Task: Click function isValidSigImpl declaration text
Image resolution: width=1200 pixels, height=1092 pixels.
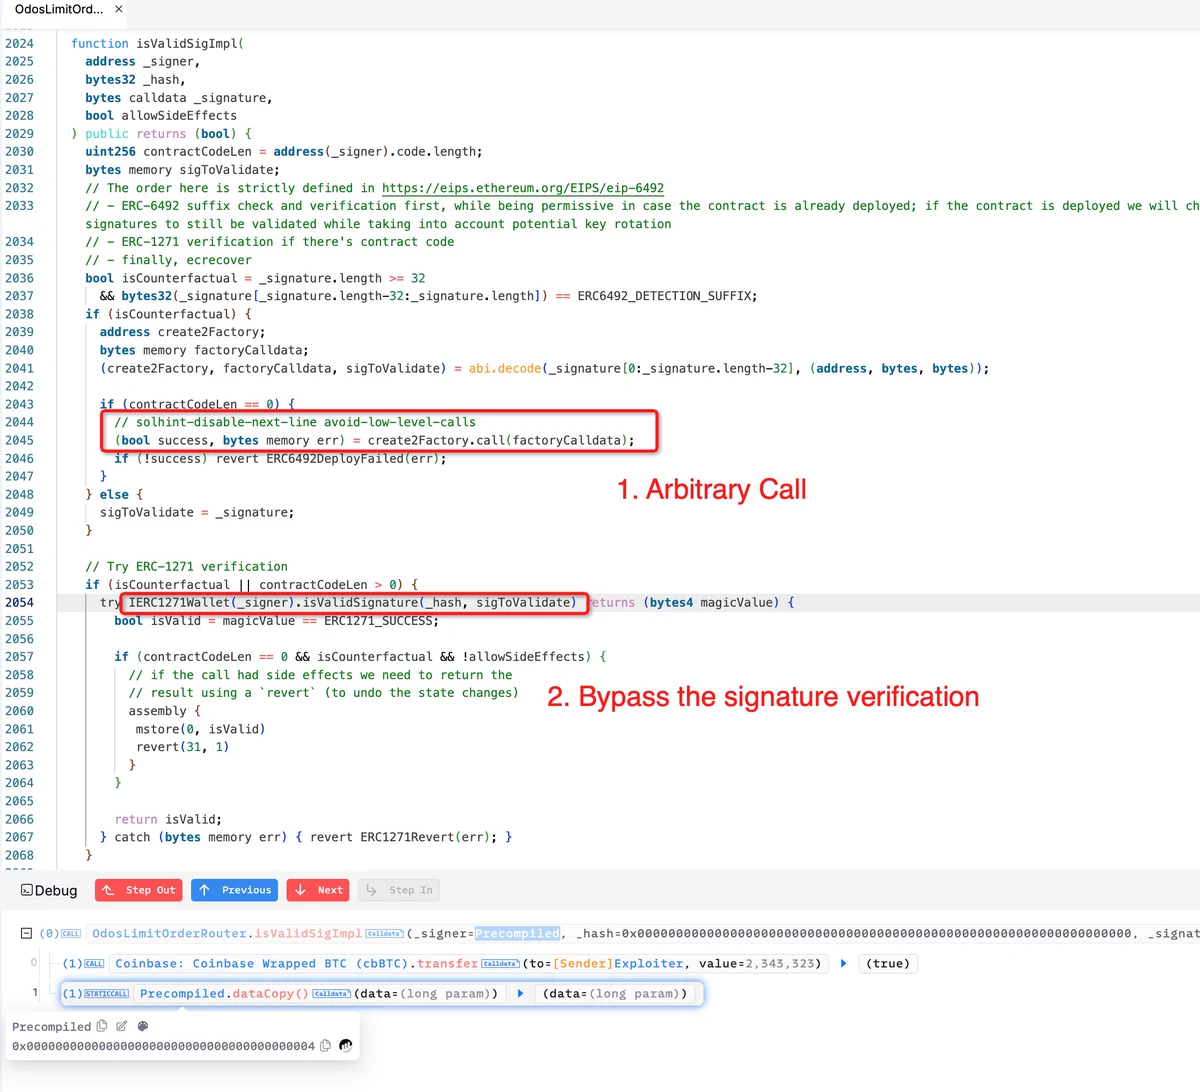Action: click(157, 44)
